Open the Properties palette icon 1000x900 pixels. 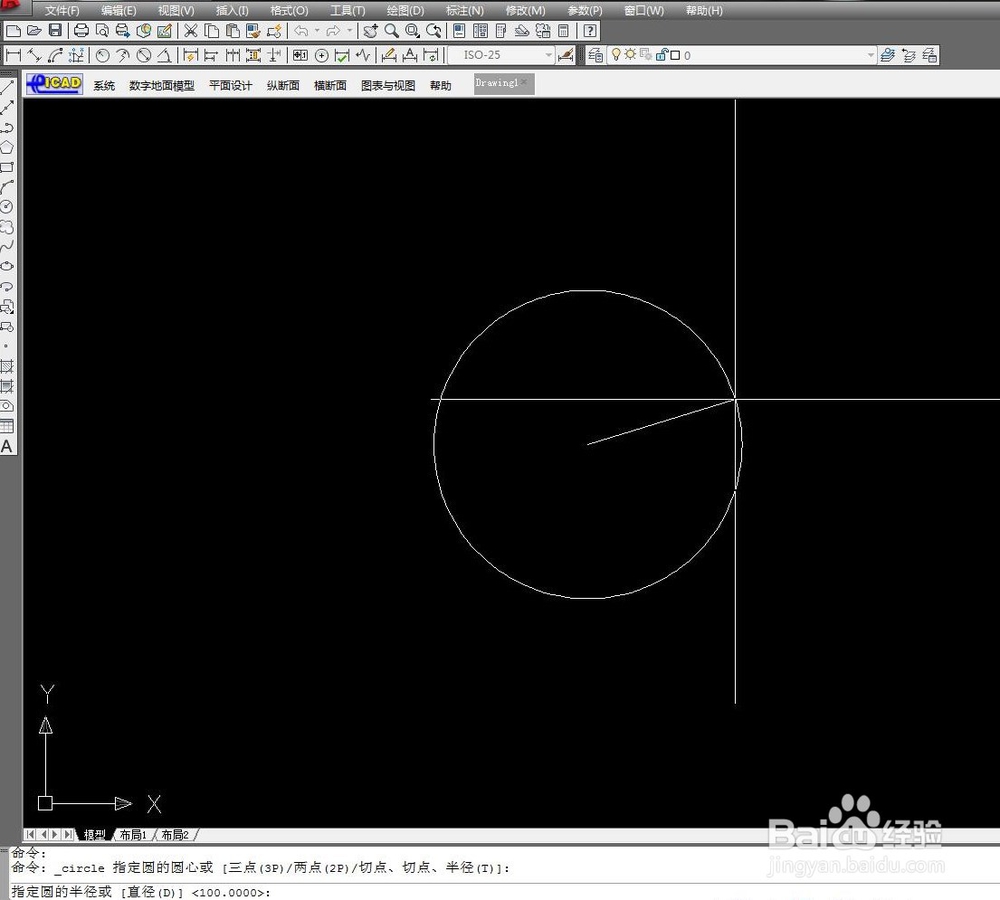[x=459, y=31]
